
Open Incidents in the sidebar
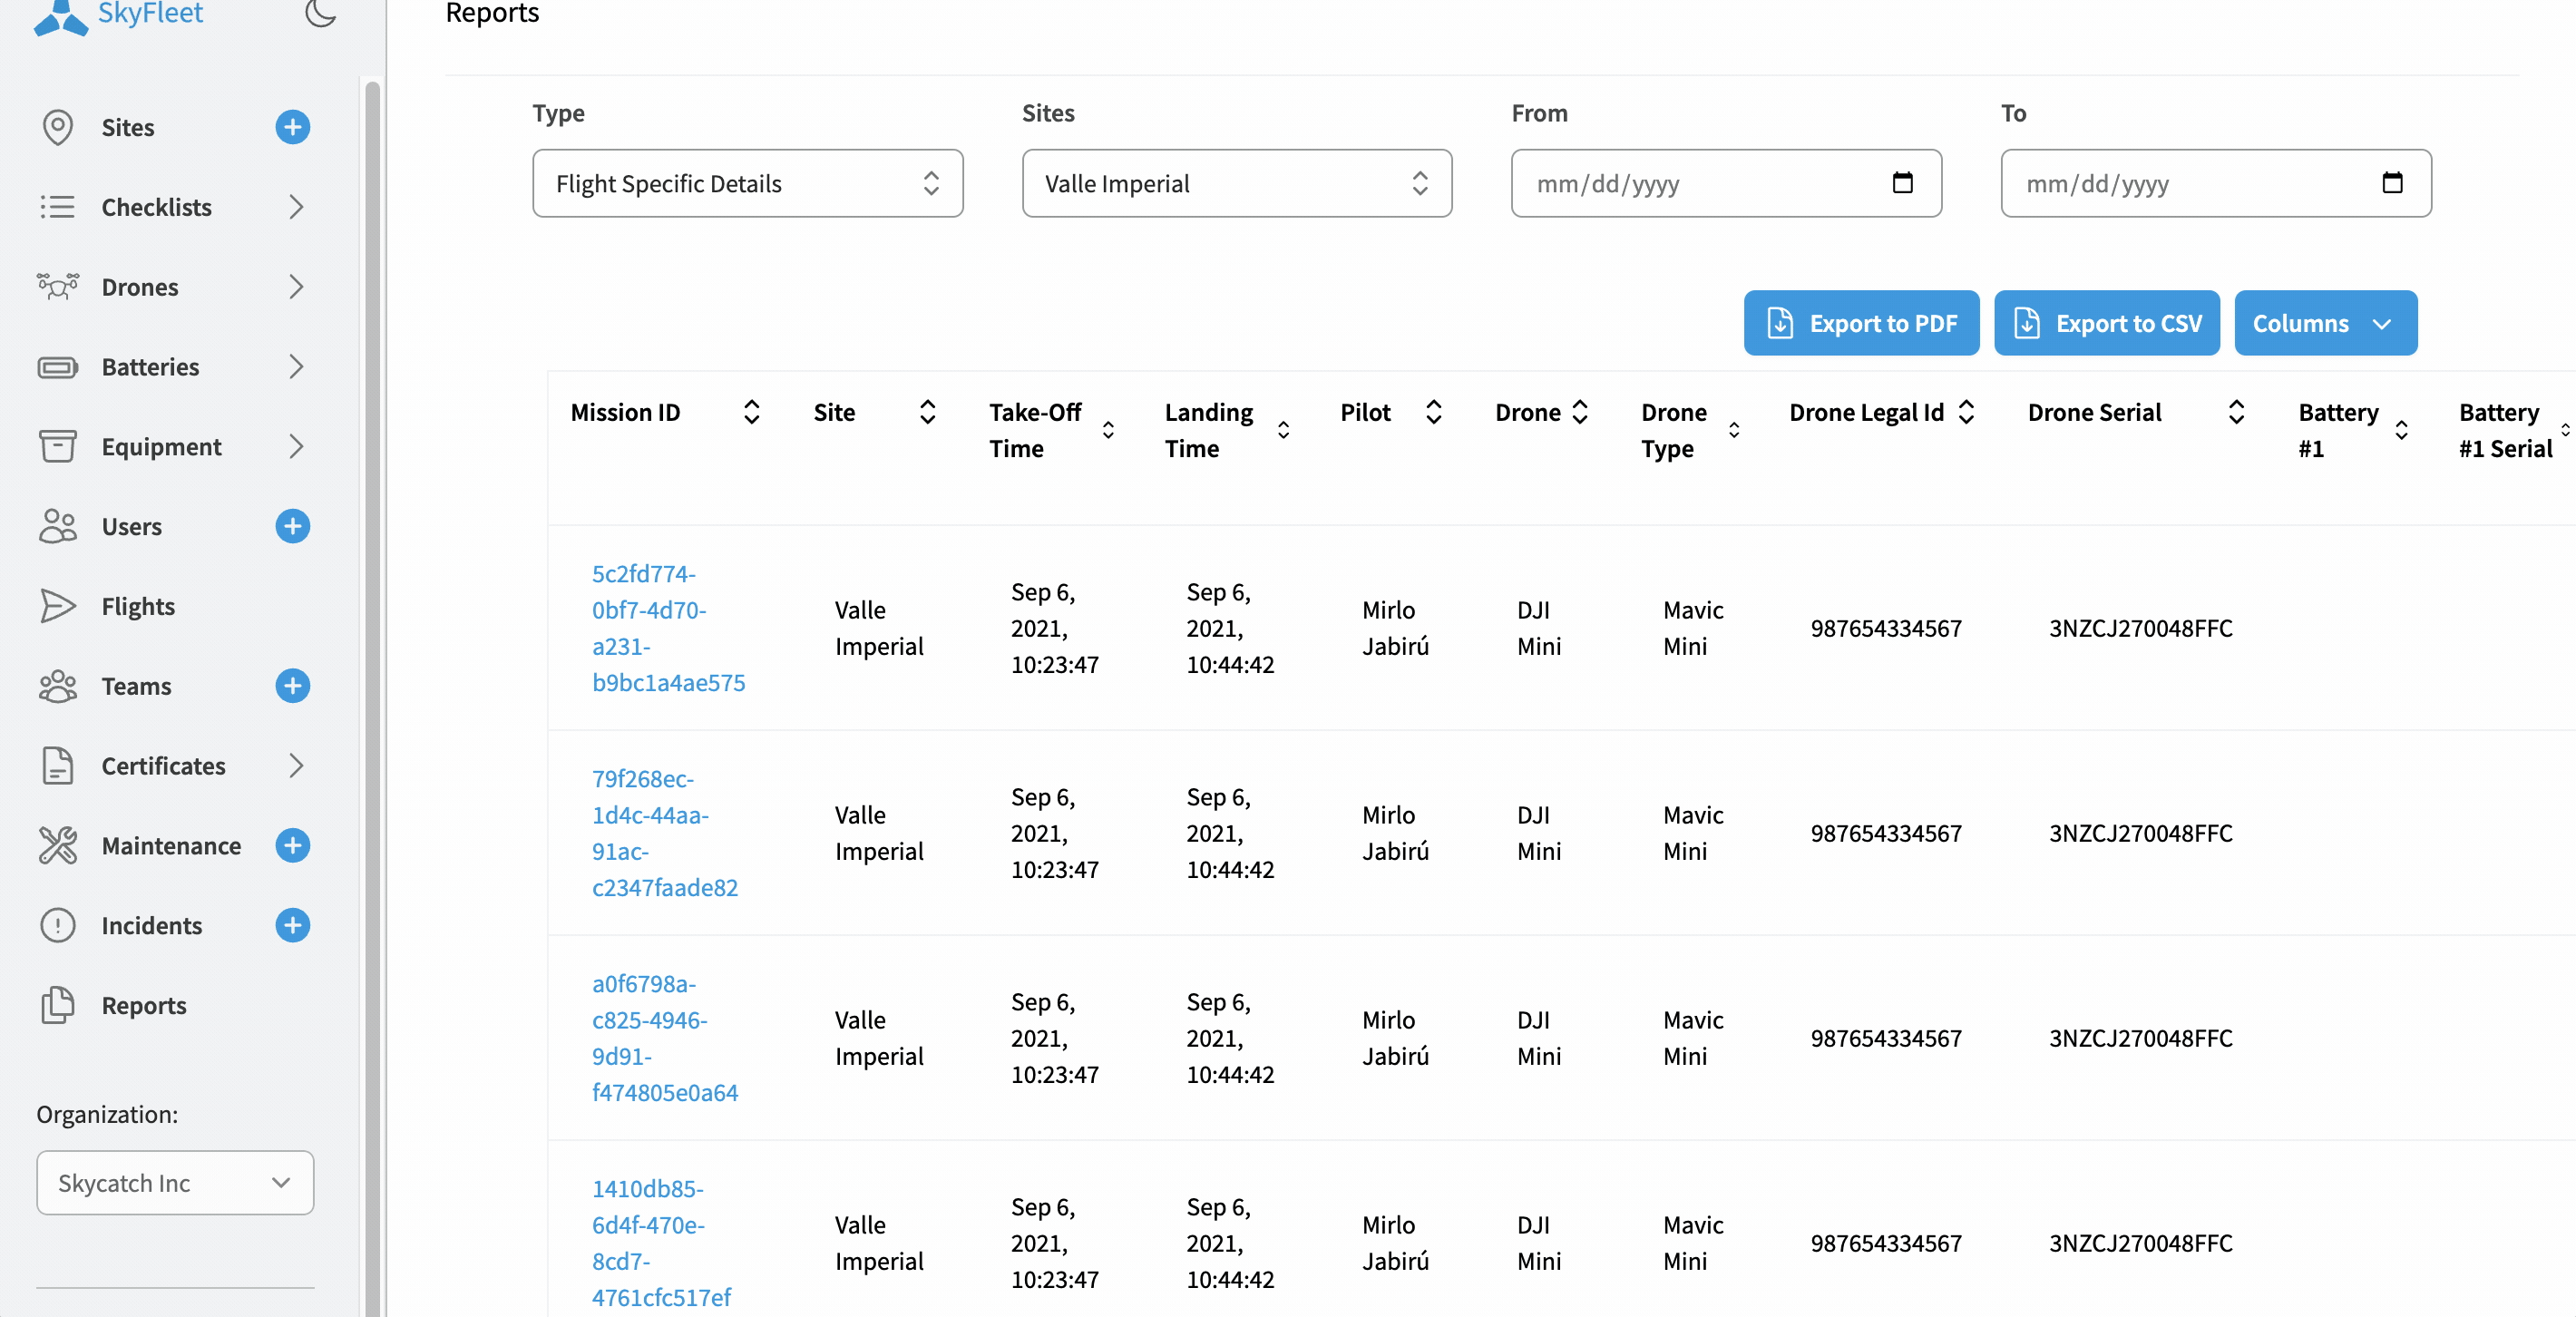pos(152,925)
